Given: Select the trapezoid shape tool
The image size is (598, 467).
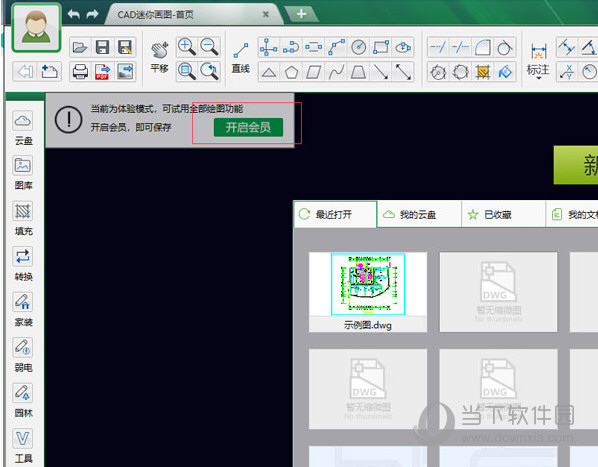Looking at the screenshot, I should [x=358, y=72].
